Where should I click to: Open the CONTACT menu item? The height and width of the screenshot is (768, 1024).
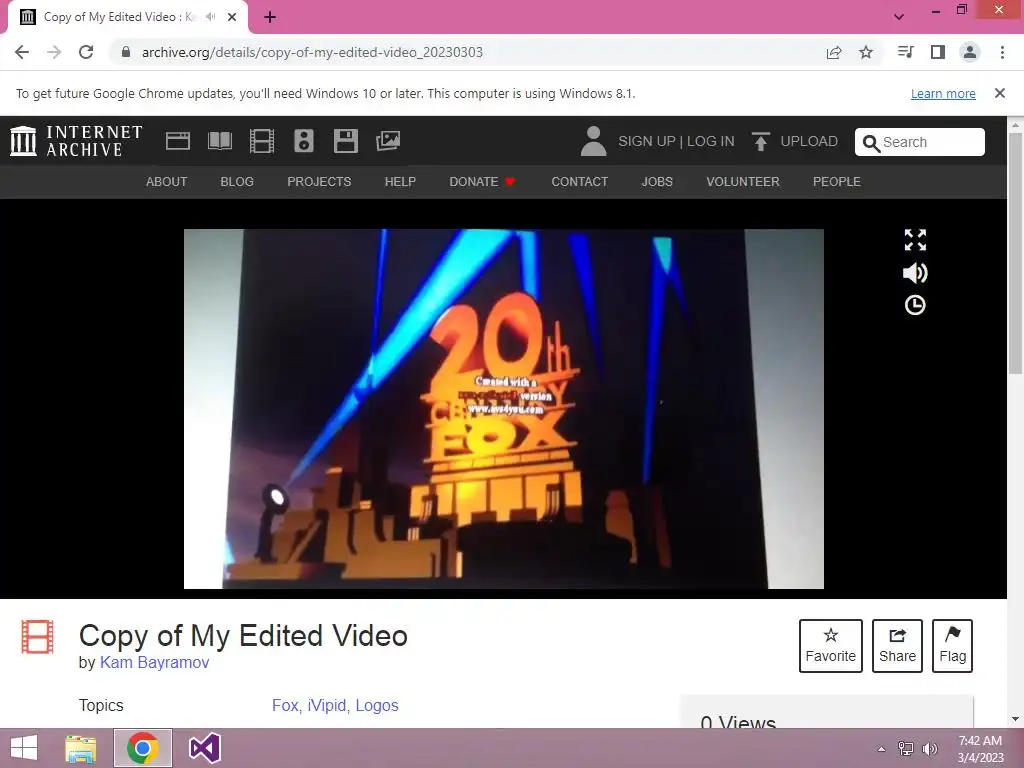580,182
